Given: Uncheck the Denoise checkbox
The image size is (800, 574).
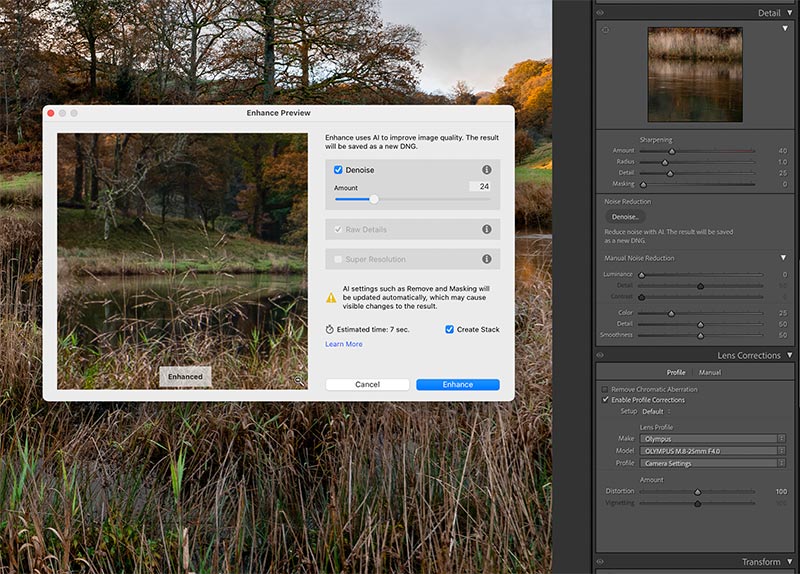Looking at the screenshot, I should pos(338,170).
